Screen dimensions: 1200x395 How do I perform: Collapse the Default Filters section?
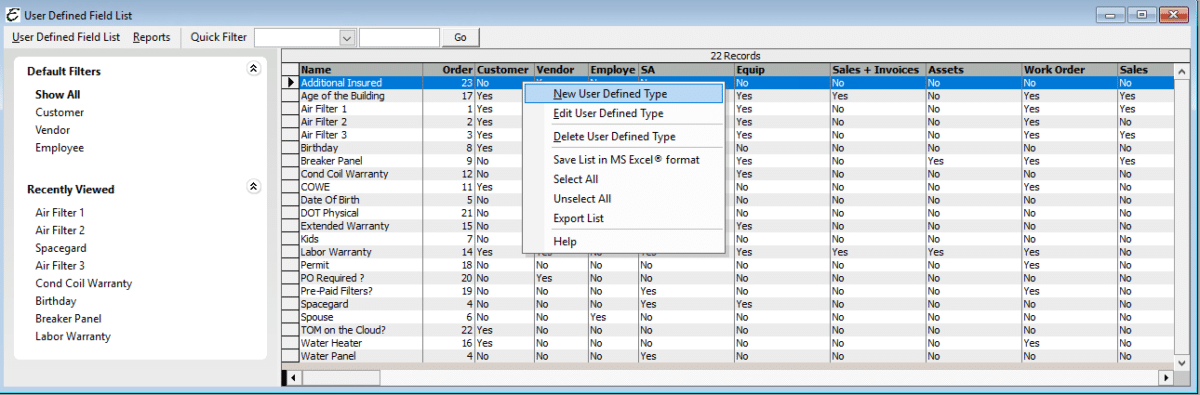pyautogui.click(x=253, y=69)
